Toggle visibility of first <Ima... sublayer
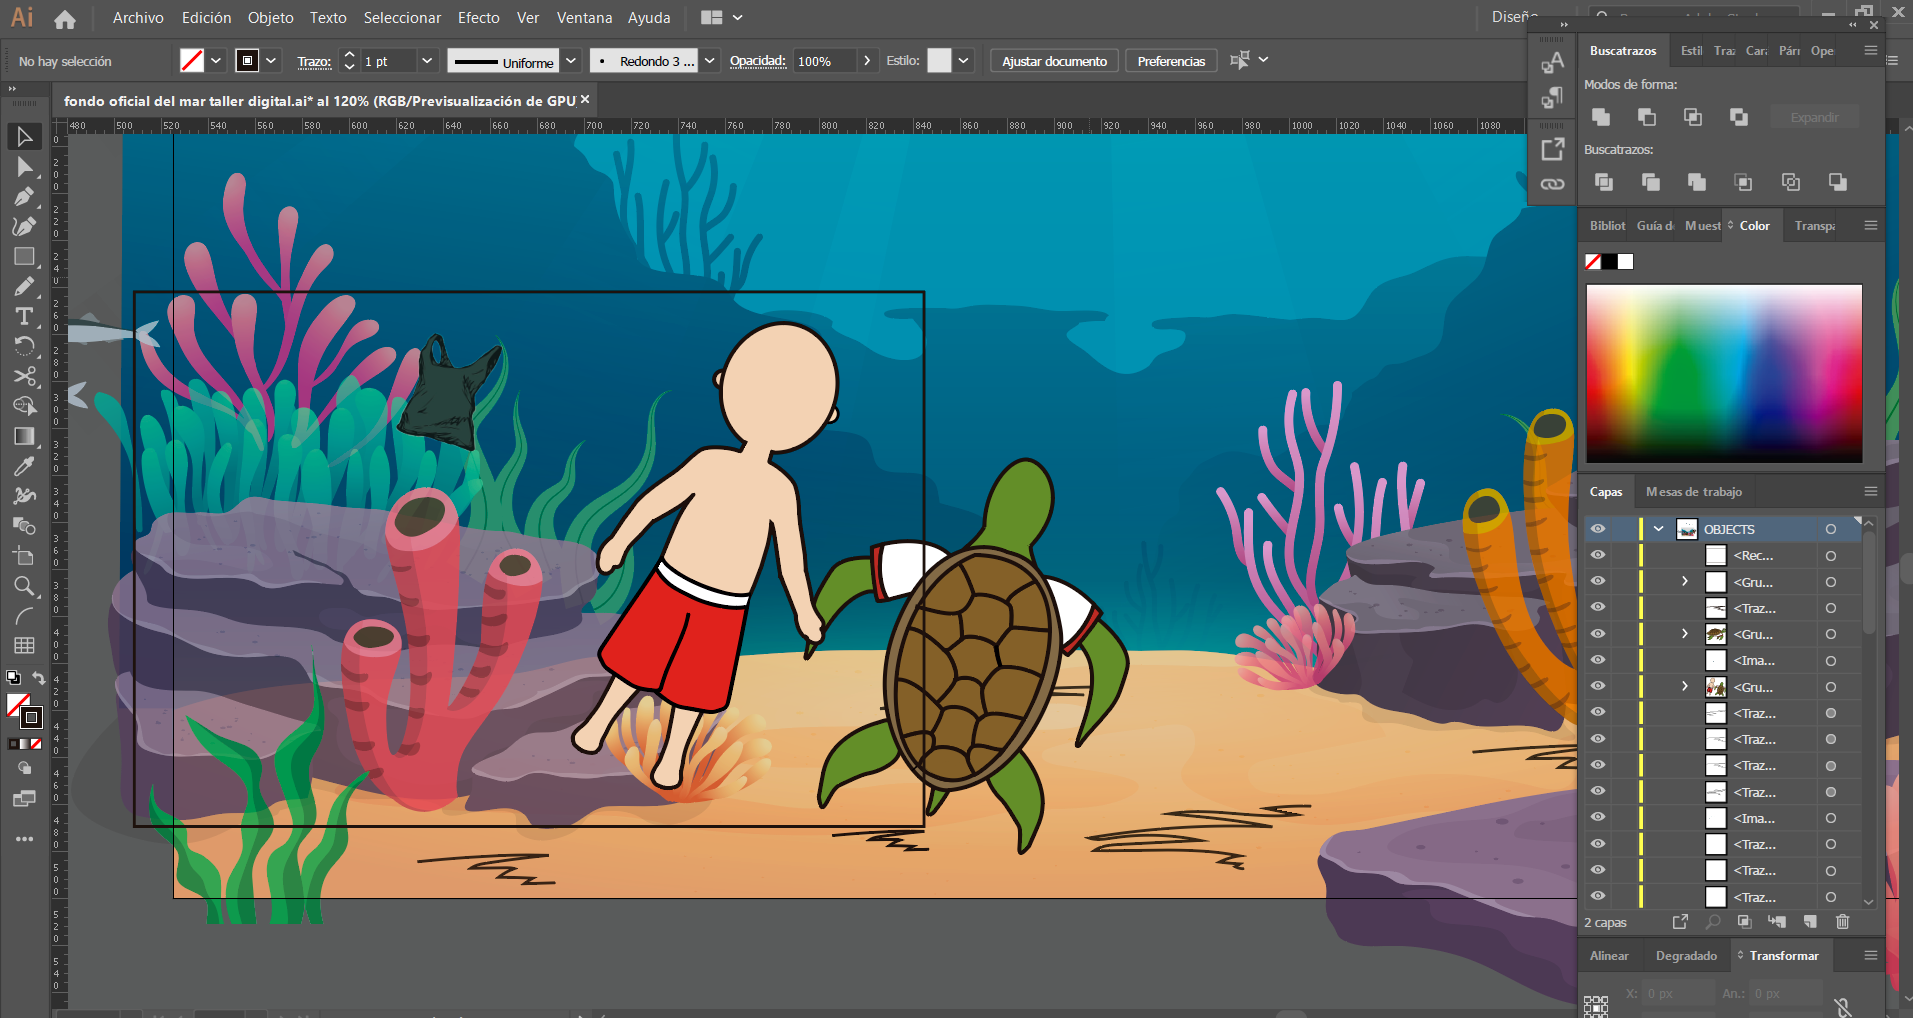The width and height of the screenshot is (1913, 1018). point(1598,660)
